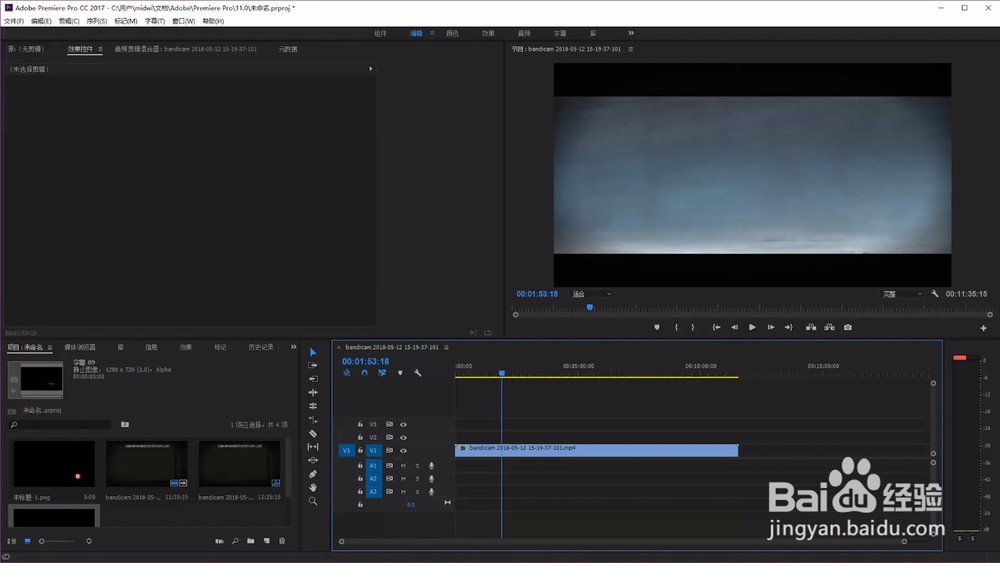Toggle linked selection in timeline
Viewport: 1000px width, 563px height.
382,373
